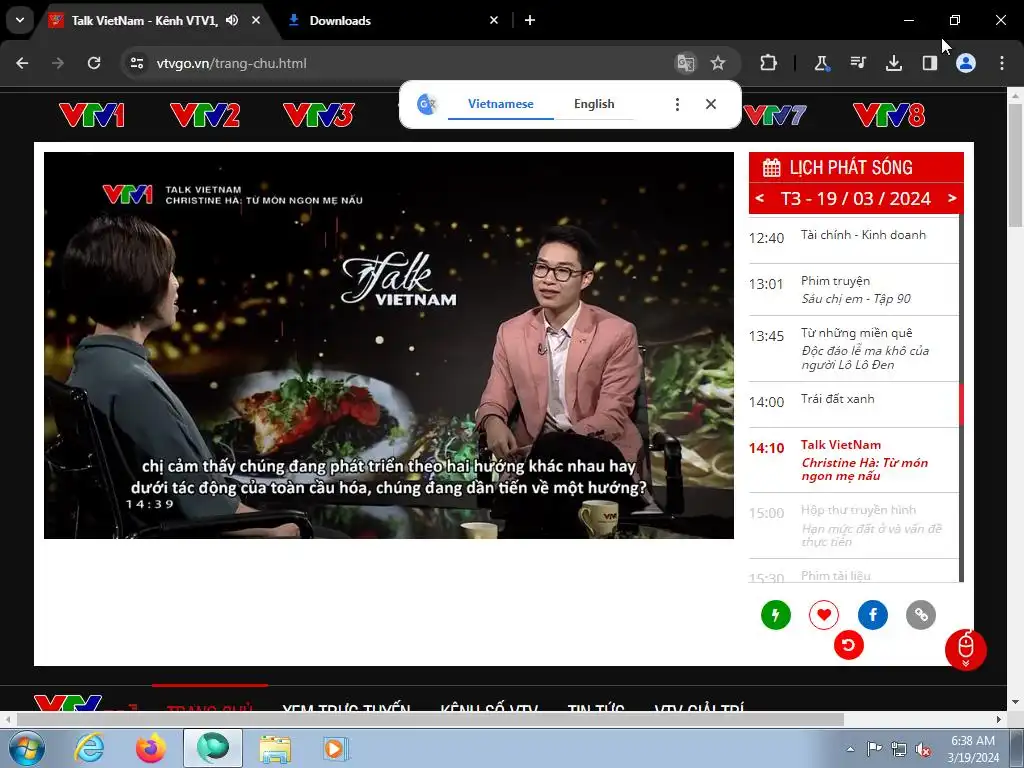Open the Windows Start menu
The height and width of the screenshot is (768, 1024).
(27, 748)
